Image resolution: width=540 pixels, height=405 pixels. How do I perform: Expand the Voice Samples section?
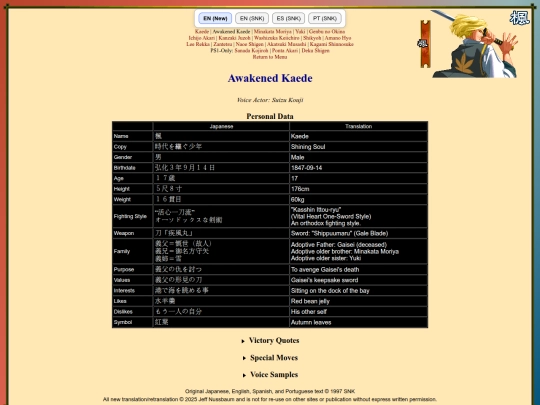(x=270, y=375)
